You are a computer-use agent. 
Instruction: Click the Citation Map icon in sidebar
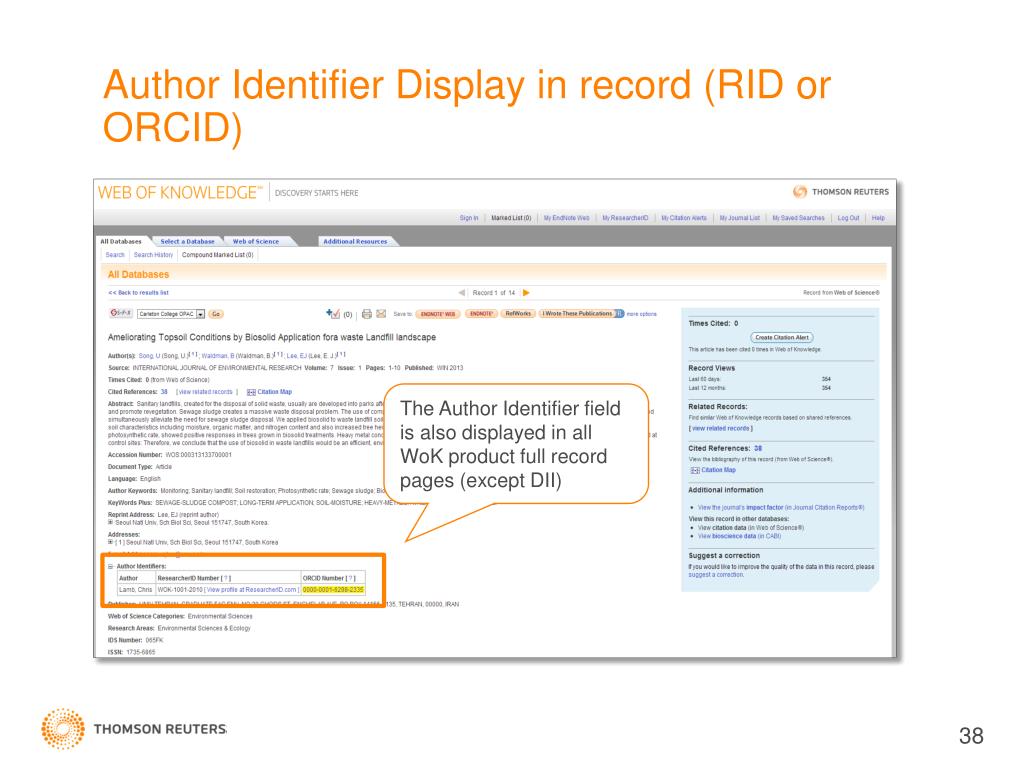point(696,470)
